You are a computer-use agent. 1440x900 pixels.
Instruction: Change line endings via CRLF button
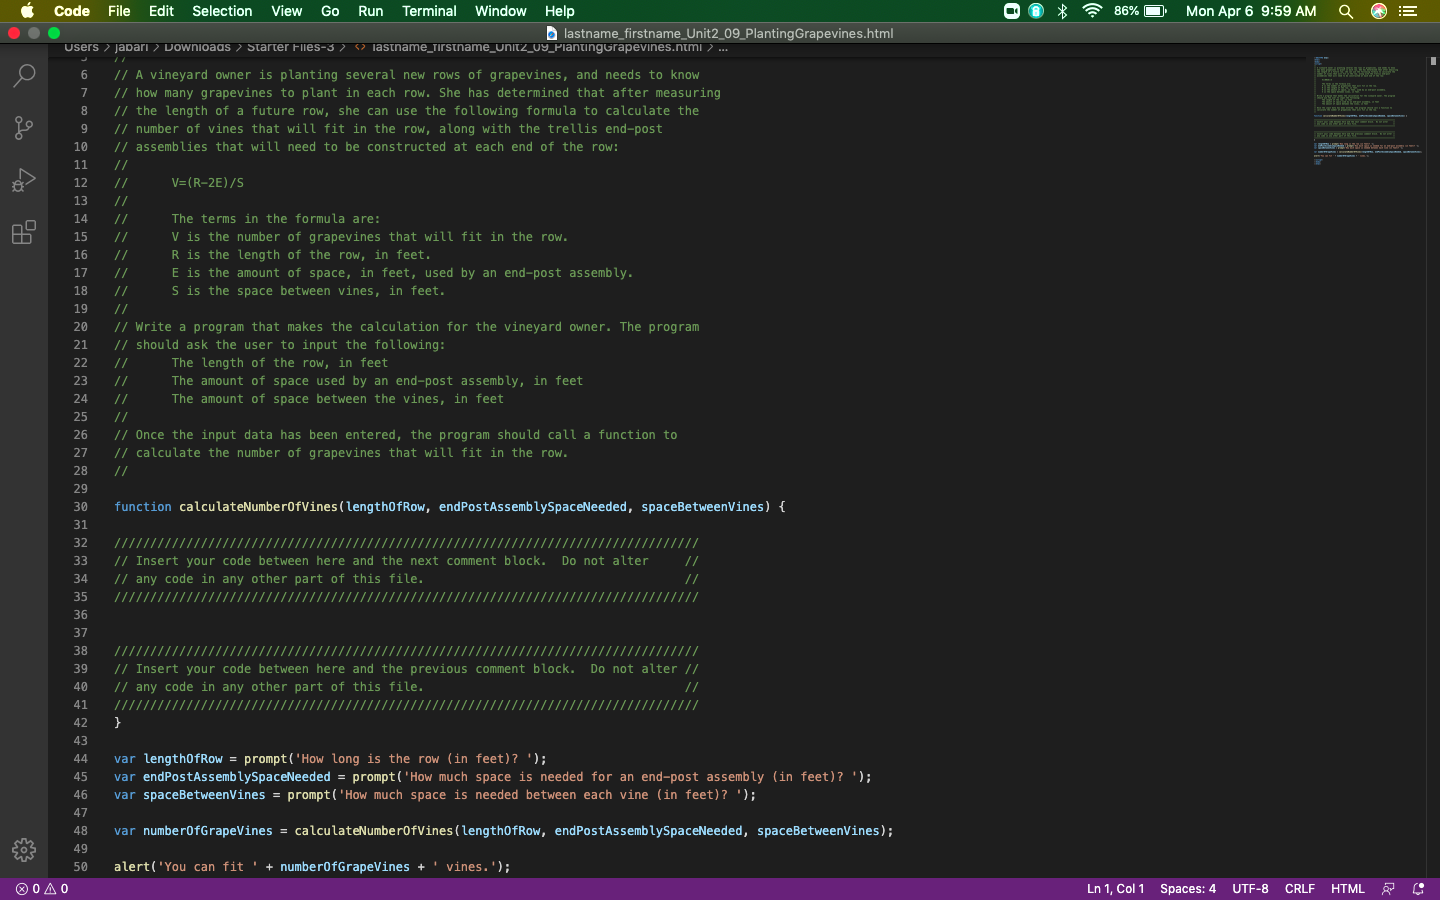[x=1299, y=888]
